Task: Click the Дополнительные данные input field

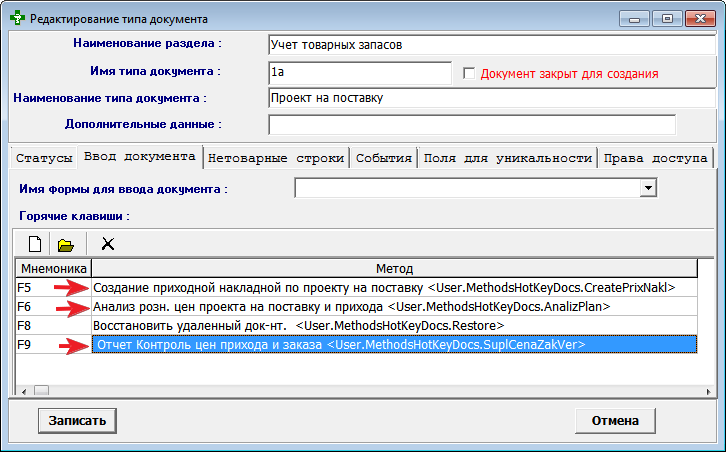Action: 472,125
